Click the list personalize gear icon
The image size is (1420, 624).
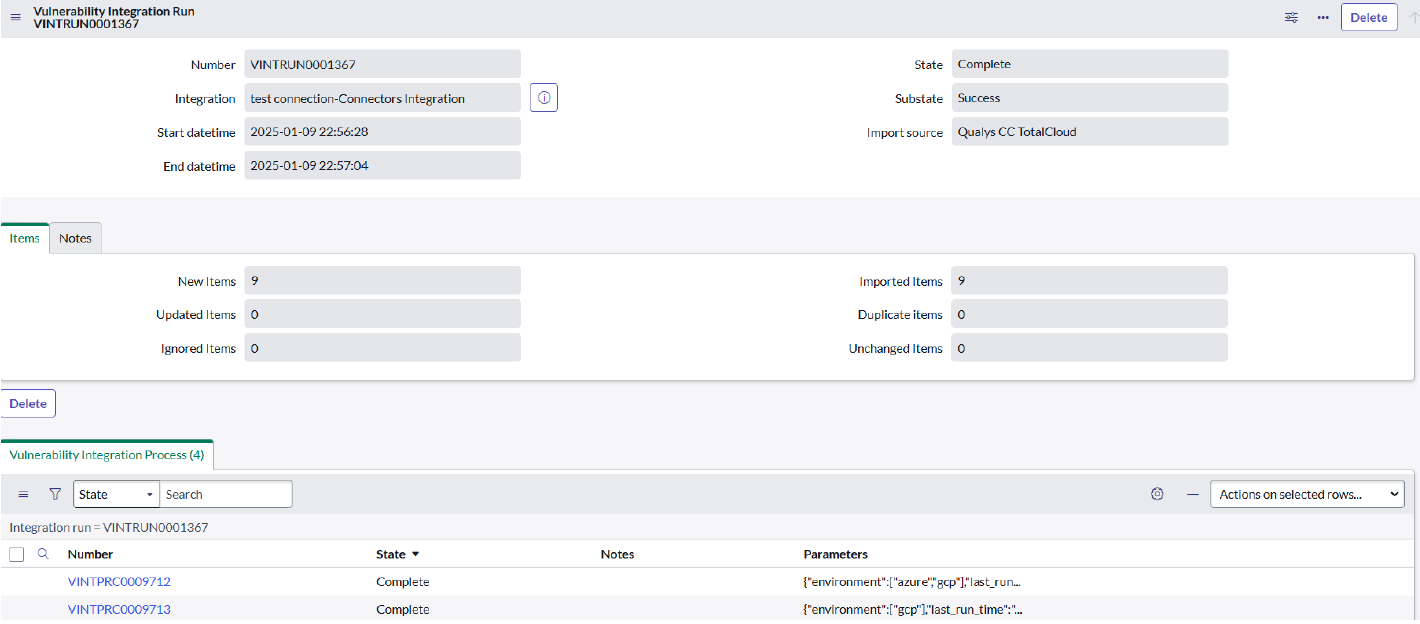click(1157, 494)
